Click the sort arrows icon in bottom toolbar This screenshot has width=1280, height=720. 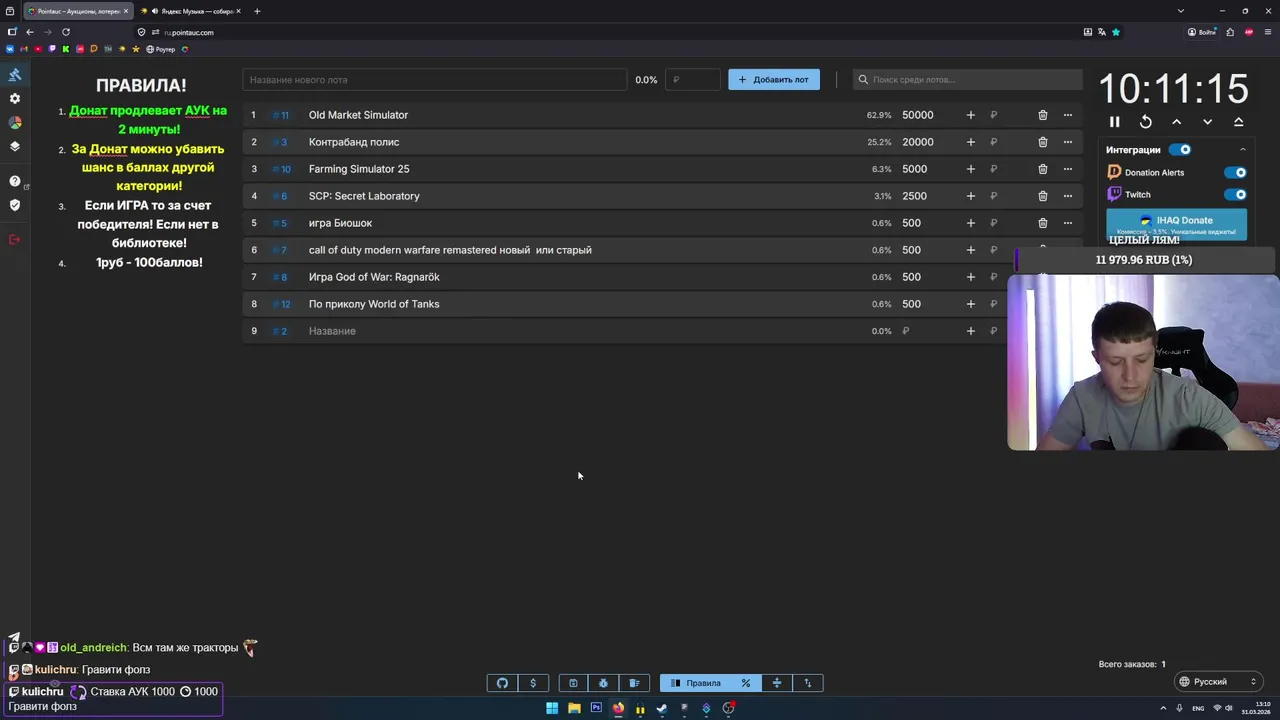click(807, 683)
